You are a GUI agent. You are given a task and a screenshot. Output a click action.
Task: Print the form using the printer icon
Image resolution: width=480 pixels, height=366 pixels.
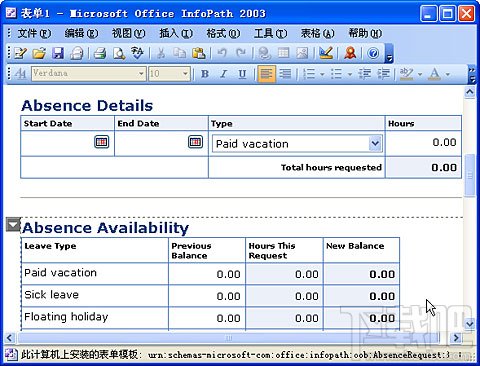100,53
